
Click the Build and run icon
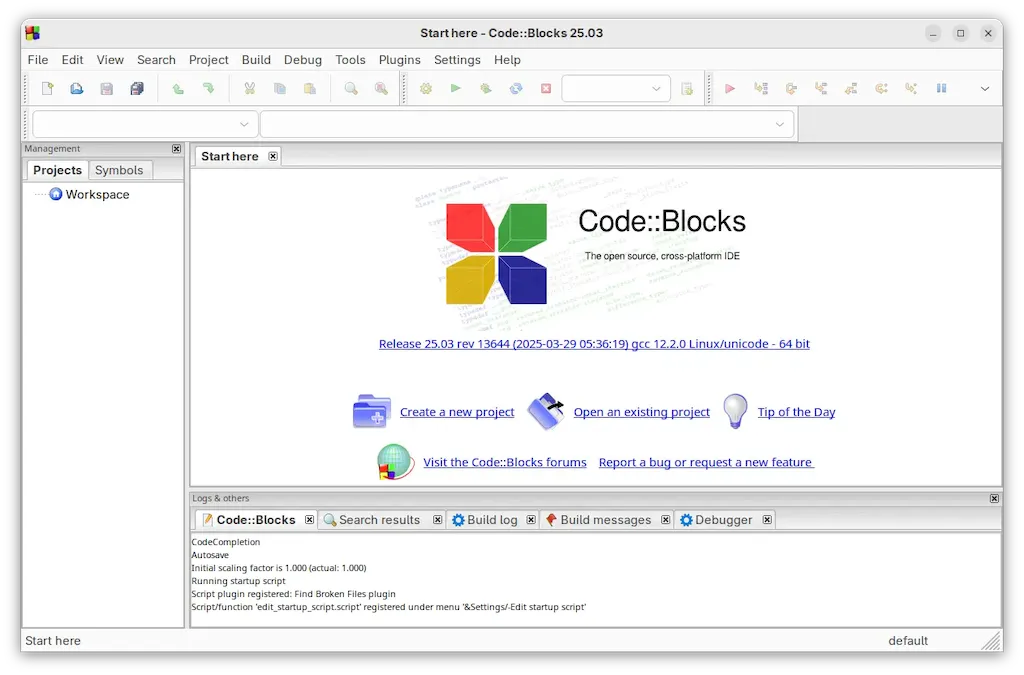point(486,88)
